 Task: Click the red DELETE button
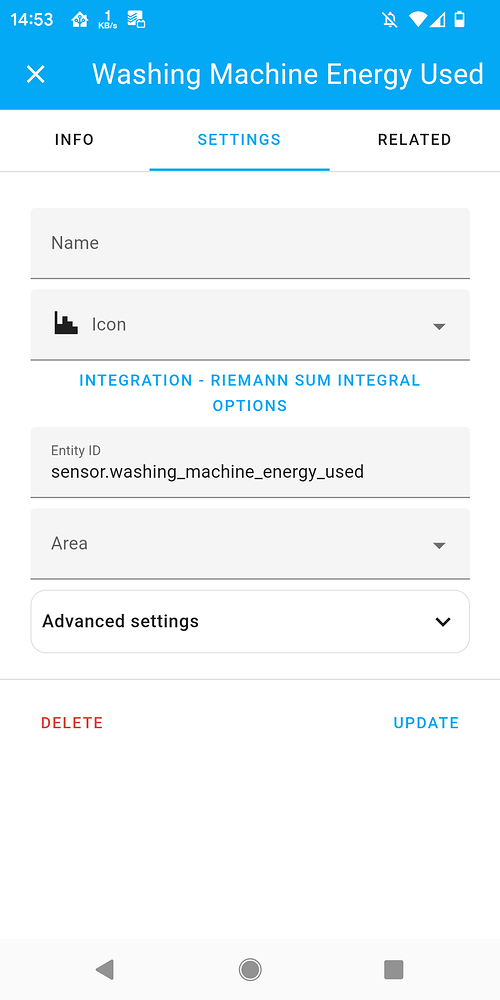(x=72, y=723)
